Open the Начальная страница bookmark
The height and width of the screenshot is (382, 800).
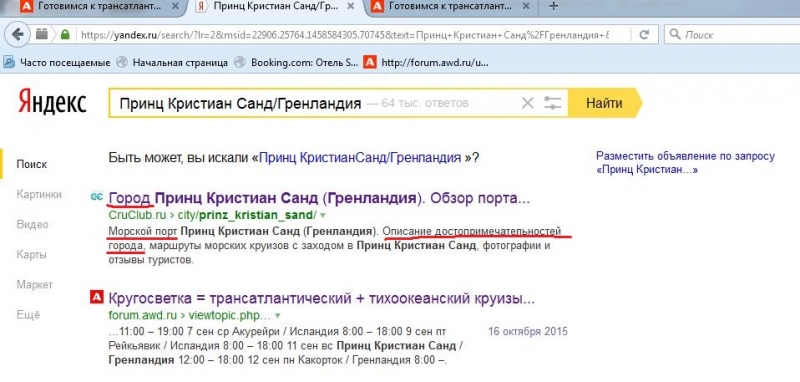coord(172,63)
